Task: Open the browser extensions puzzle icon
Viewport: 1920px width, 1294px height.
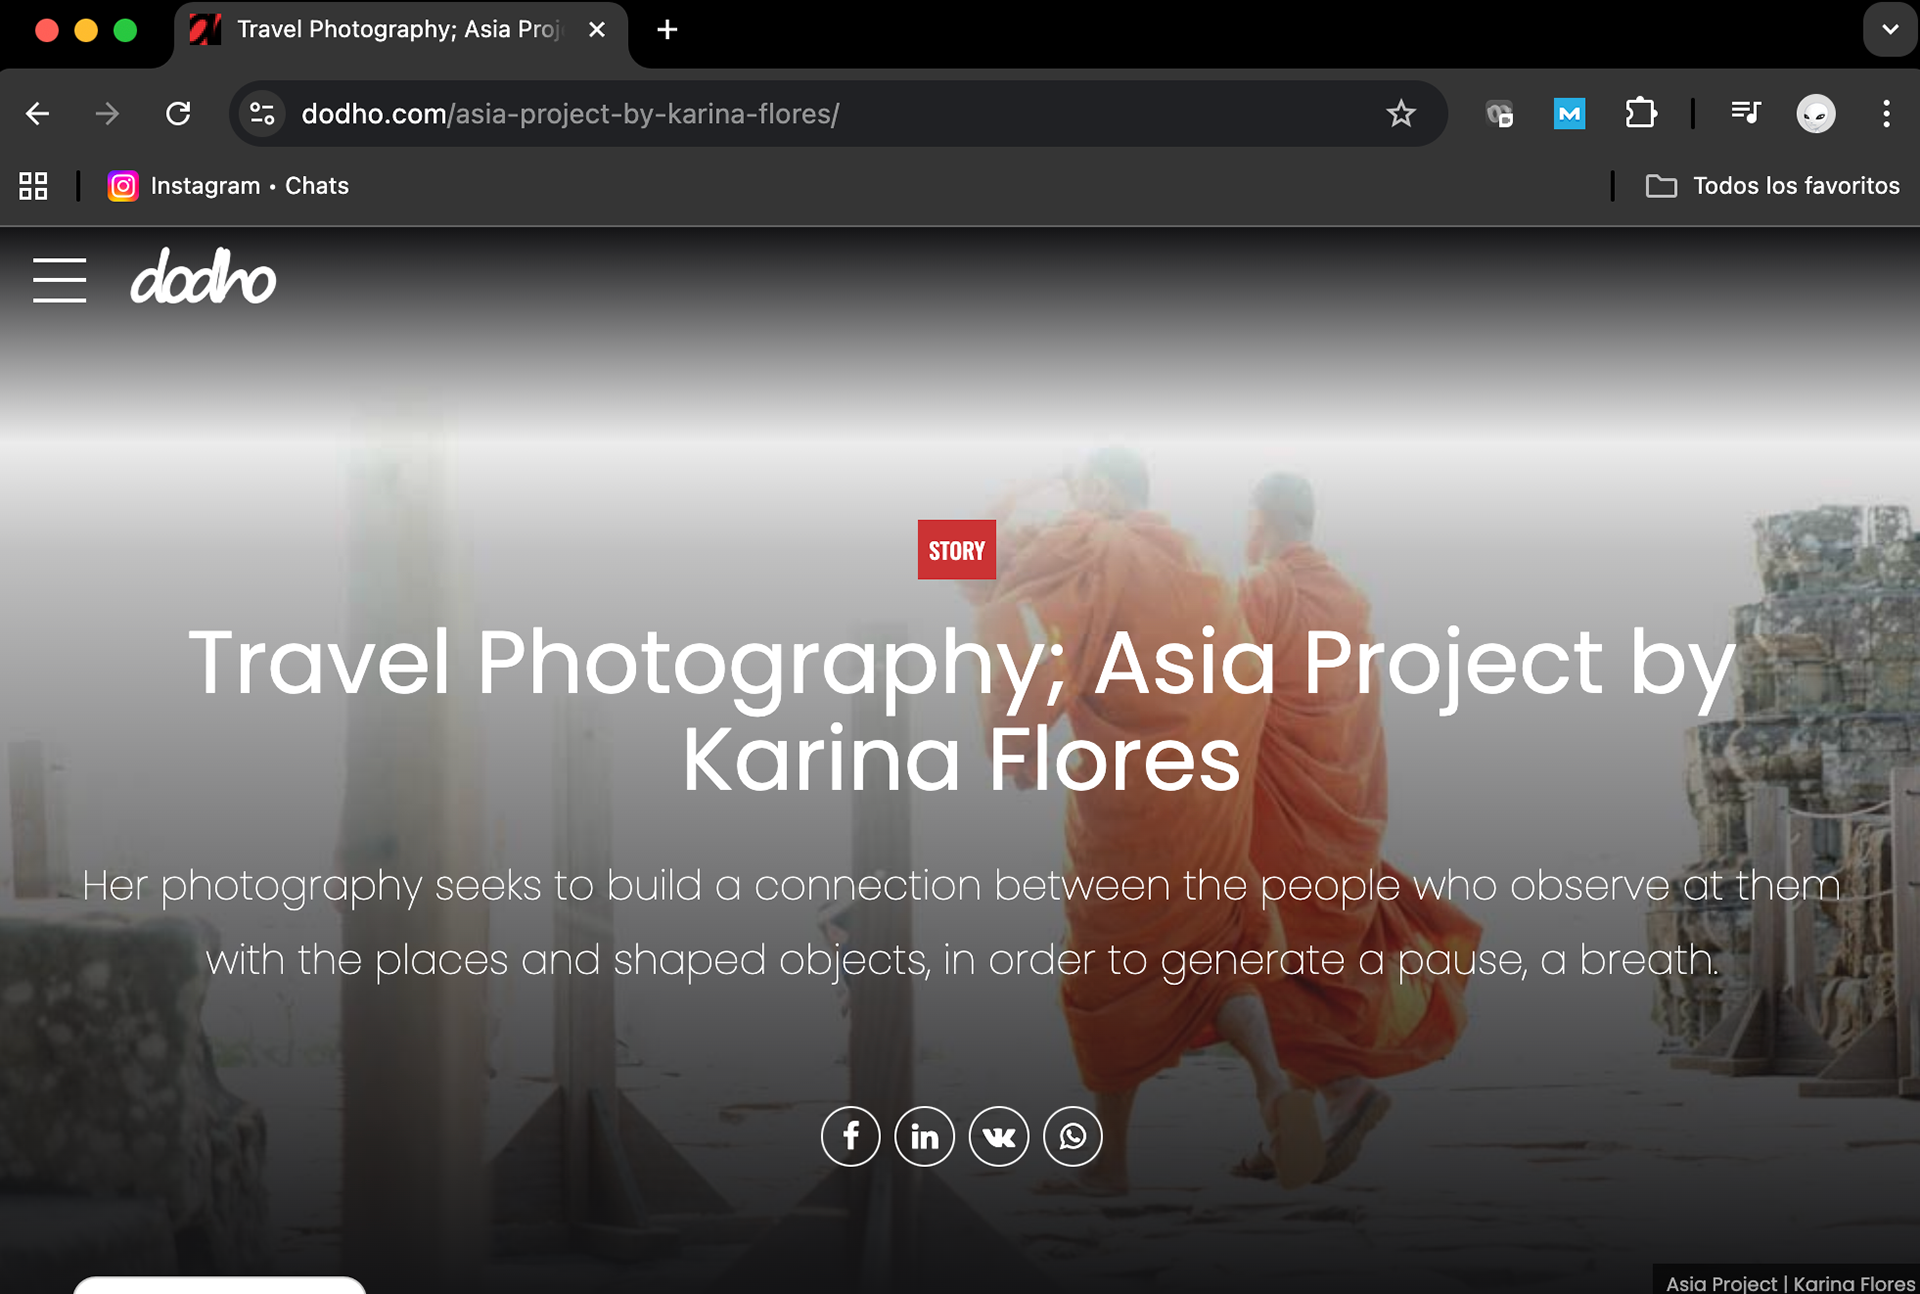Action: click(1640, 114)
